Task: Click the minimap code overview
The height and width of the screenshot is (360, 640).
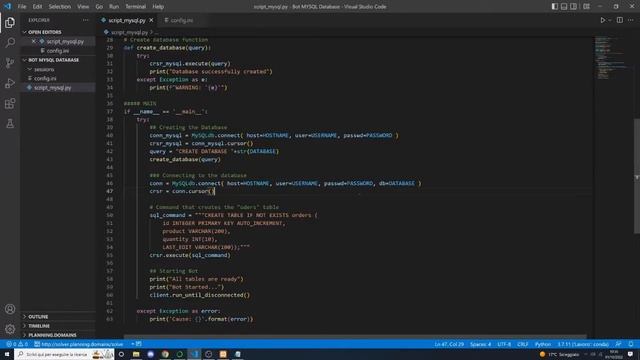Action: [x=610, y=57]
